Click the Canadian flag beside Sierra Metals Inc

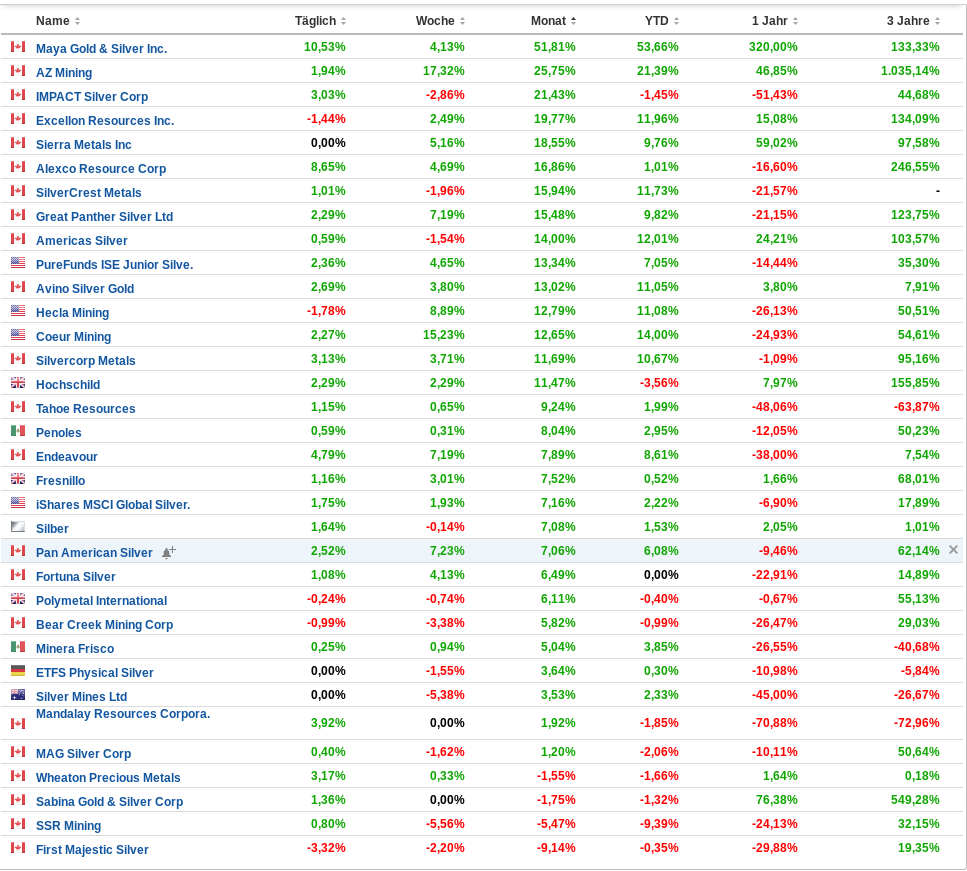[x=18, y=142]
